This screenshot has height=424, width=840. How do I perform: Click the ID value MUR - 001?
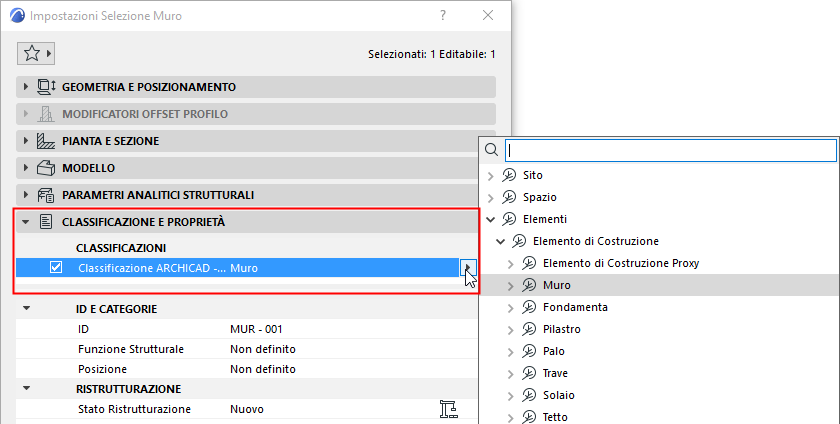click(x=256, y=329)
